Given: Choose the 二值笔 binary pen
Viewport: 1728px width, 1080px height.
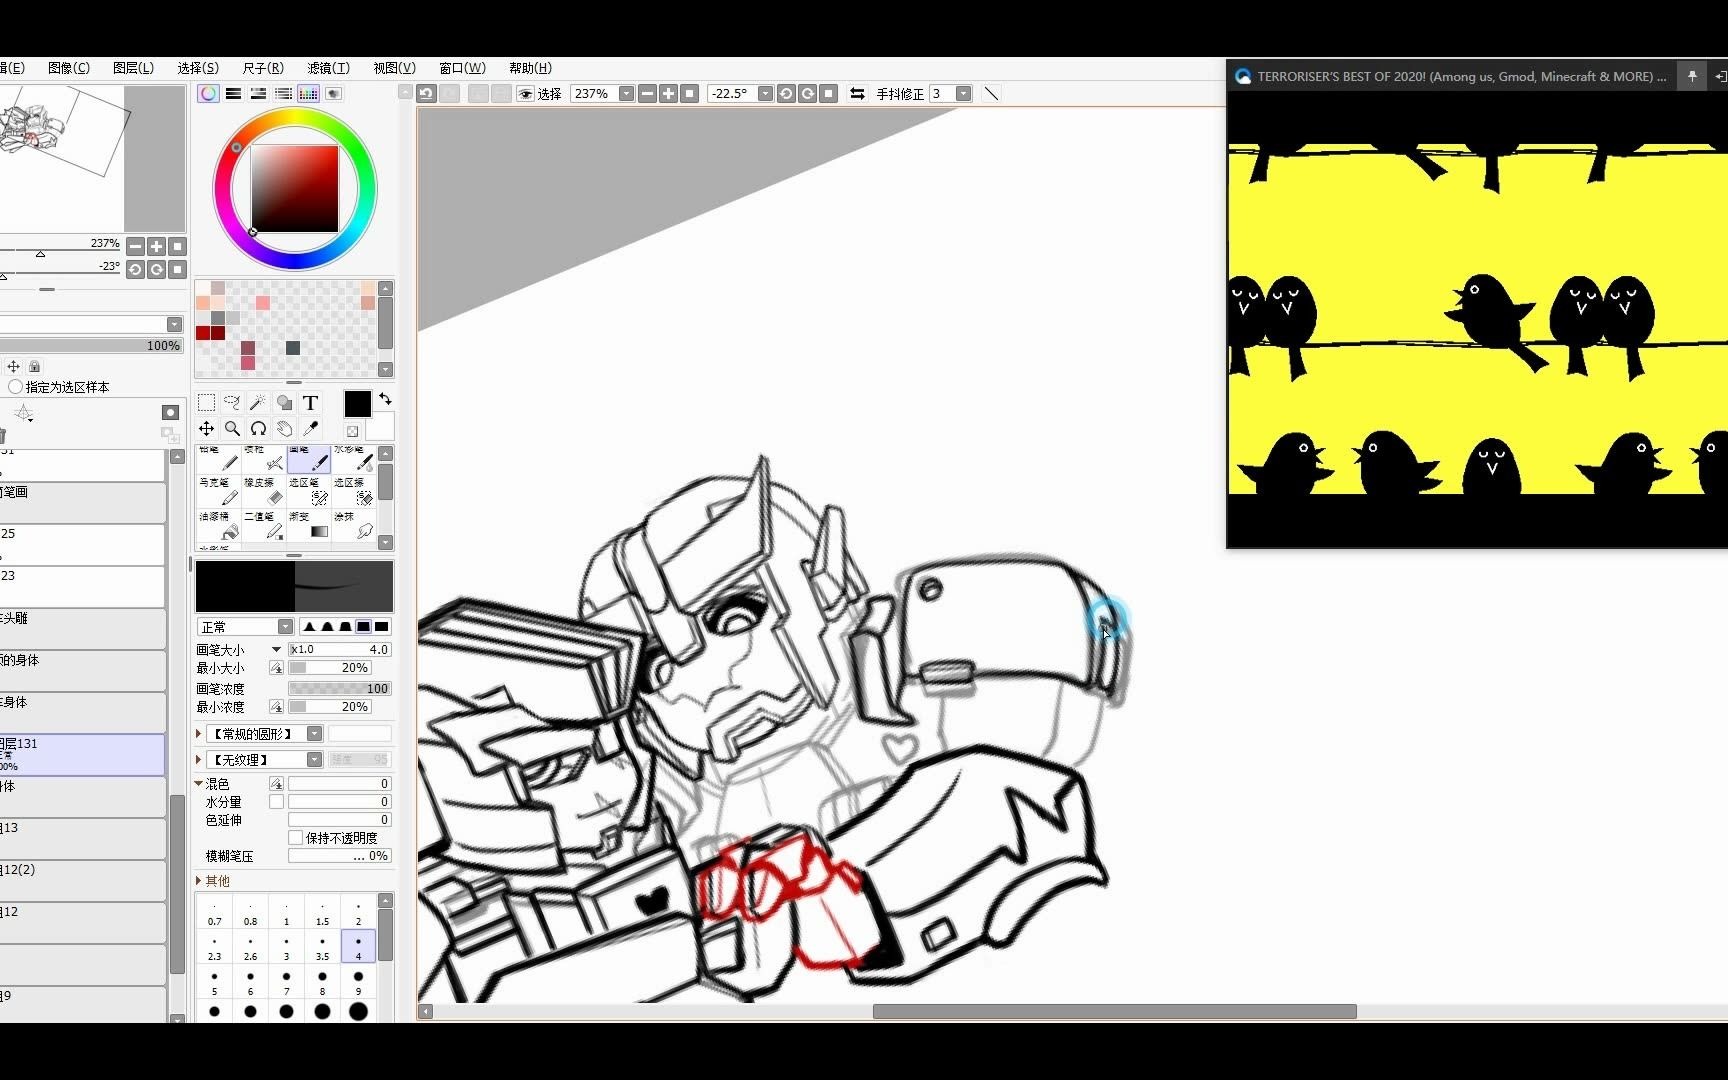Looking at the screenshot, I should pyautogui.click(x=264, y=525).
